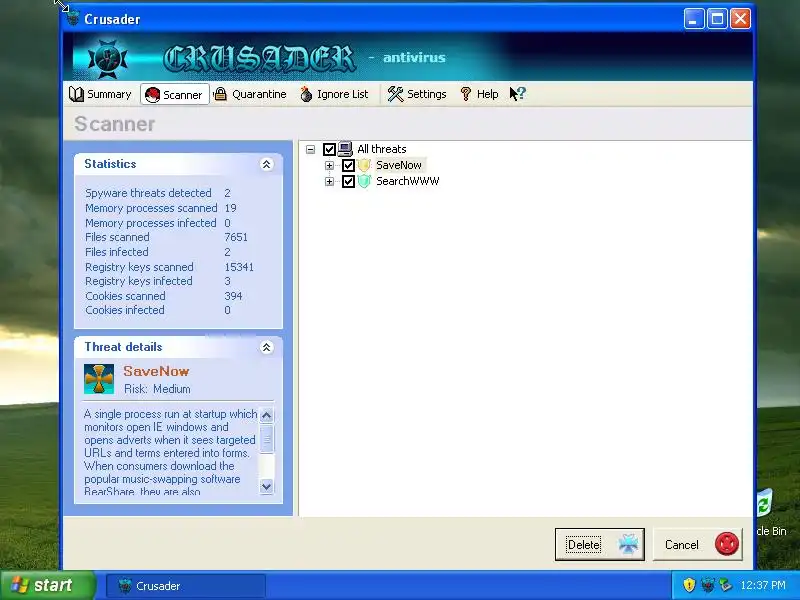
Task: Click the safely remove hardware tray icon
Action: click(x=725, y=585)
